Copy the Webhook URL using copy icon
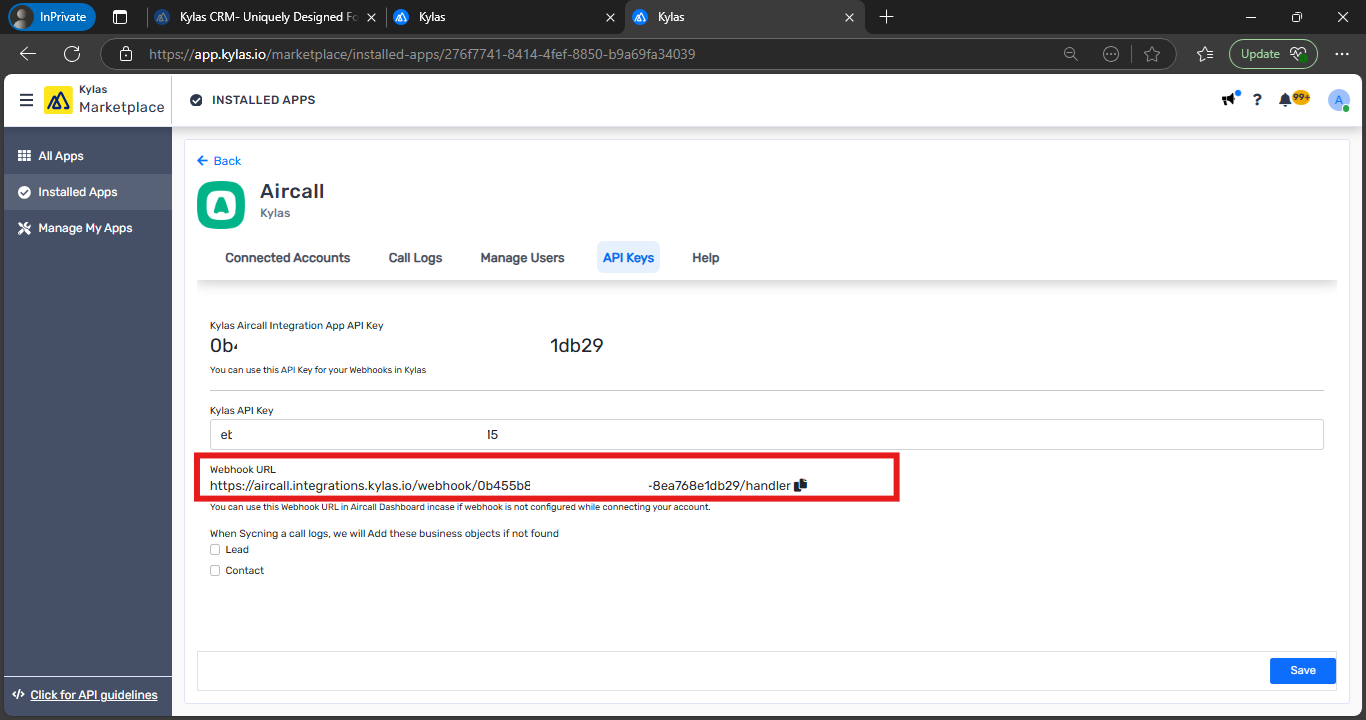The width and height of the screenshot is (1366, 720). click(x=800, y=485)
